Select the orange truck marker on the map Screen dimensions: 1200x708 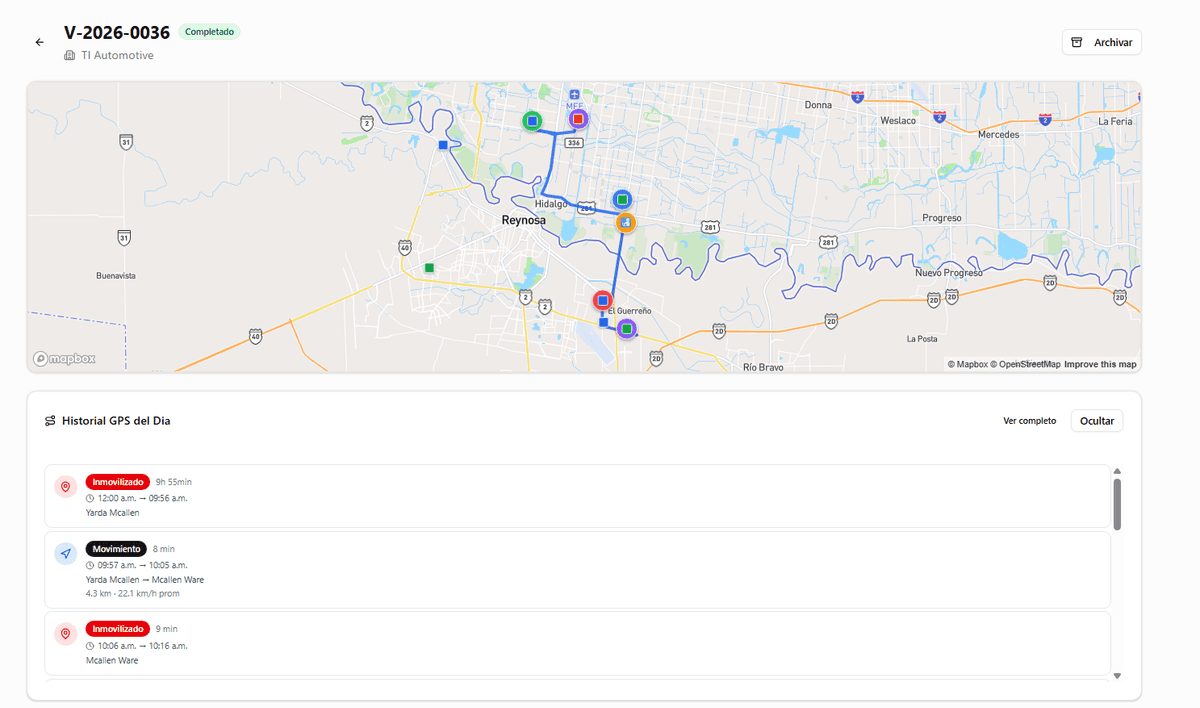(626, 222)
